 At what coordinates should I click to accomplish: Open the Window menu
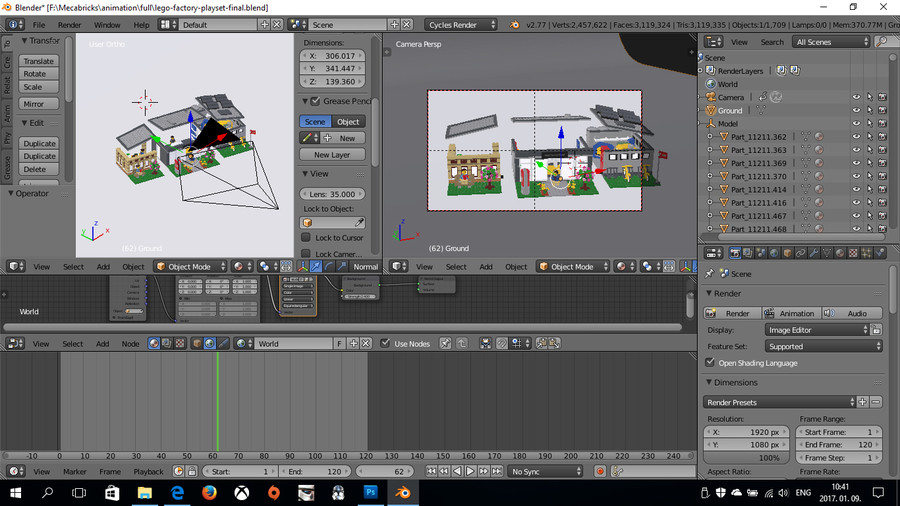(107, 25)
